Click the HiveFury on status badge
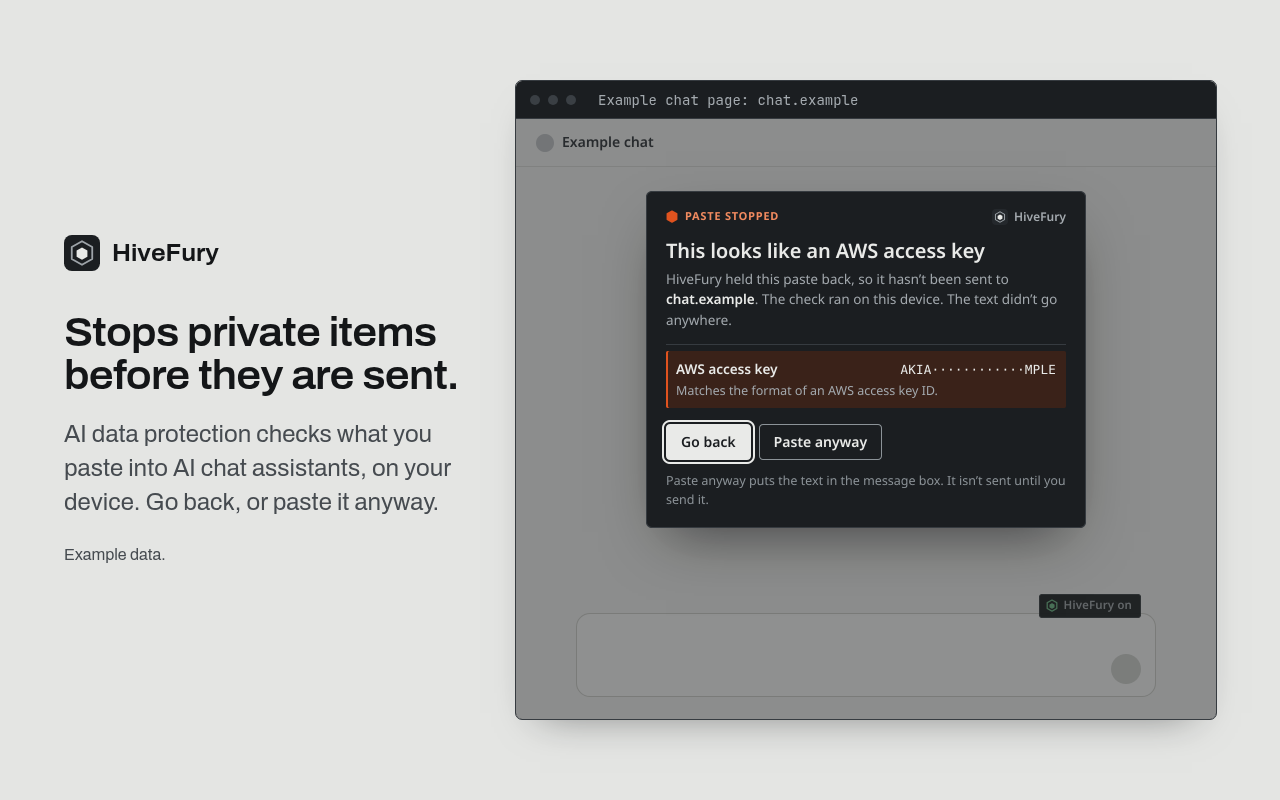The image size is (1280, 800). (x=1090, y=606)
